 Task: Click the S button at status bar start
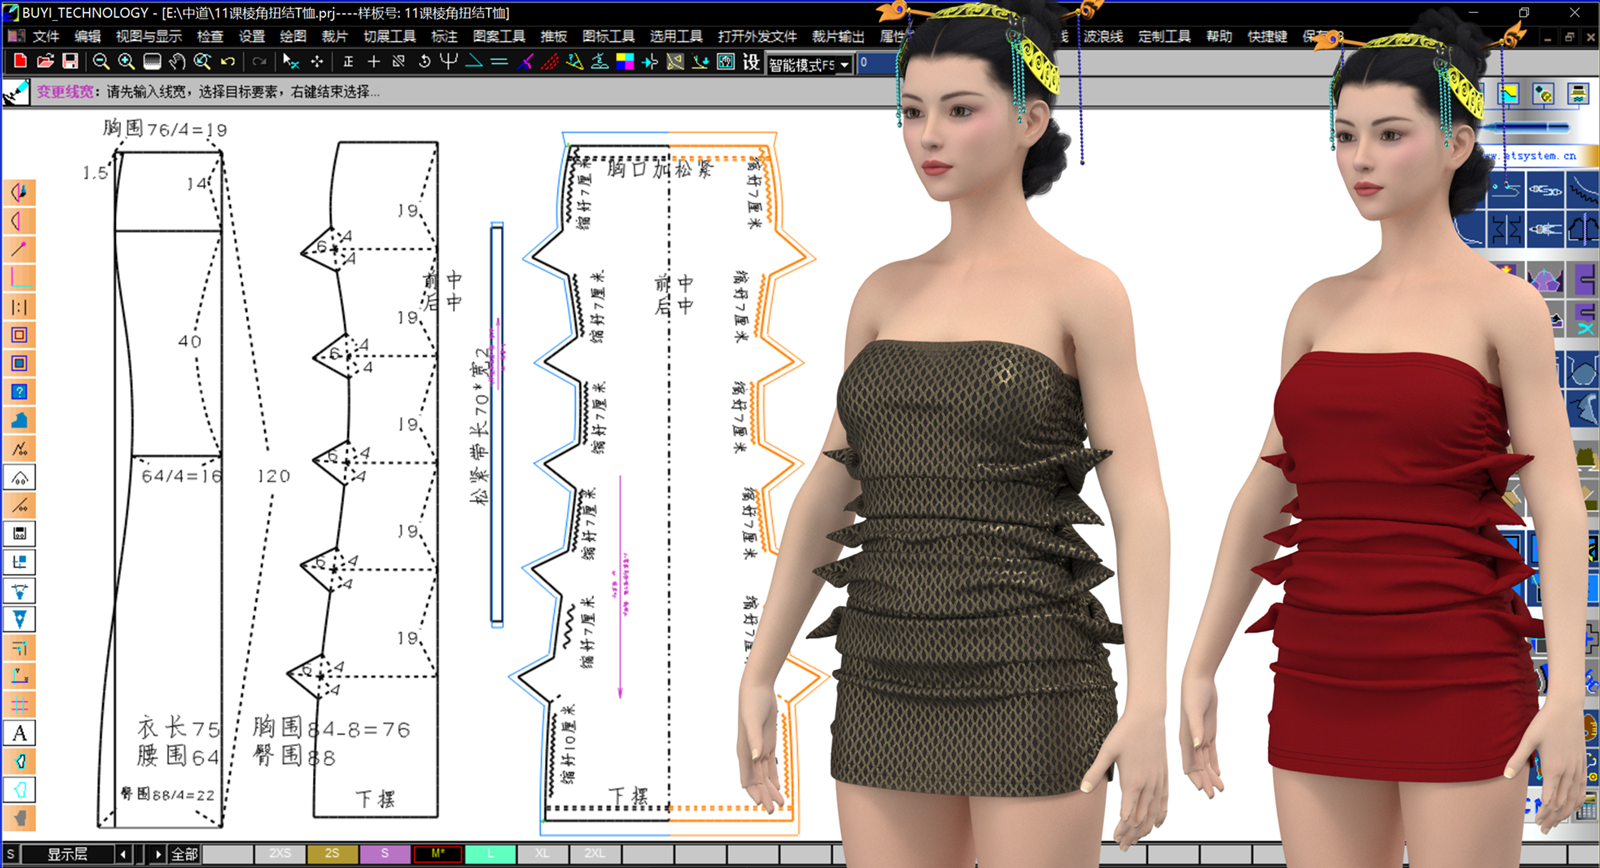point(11,854)
